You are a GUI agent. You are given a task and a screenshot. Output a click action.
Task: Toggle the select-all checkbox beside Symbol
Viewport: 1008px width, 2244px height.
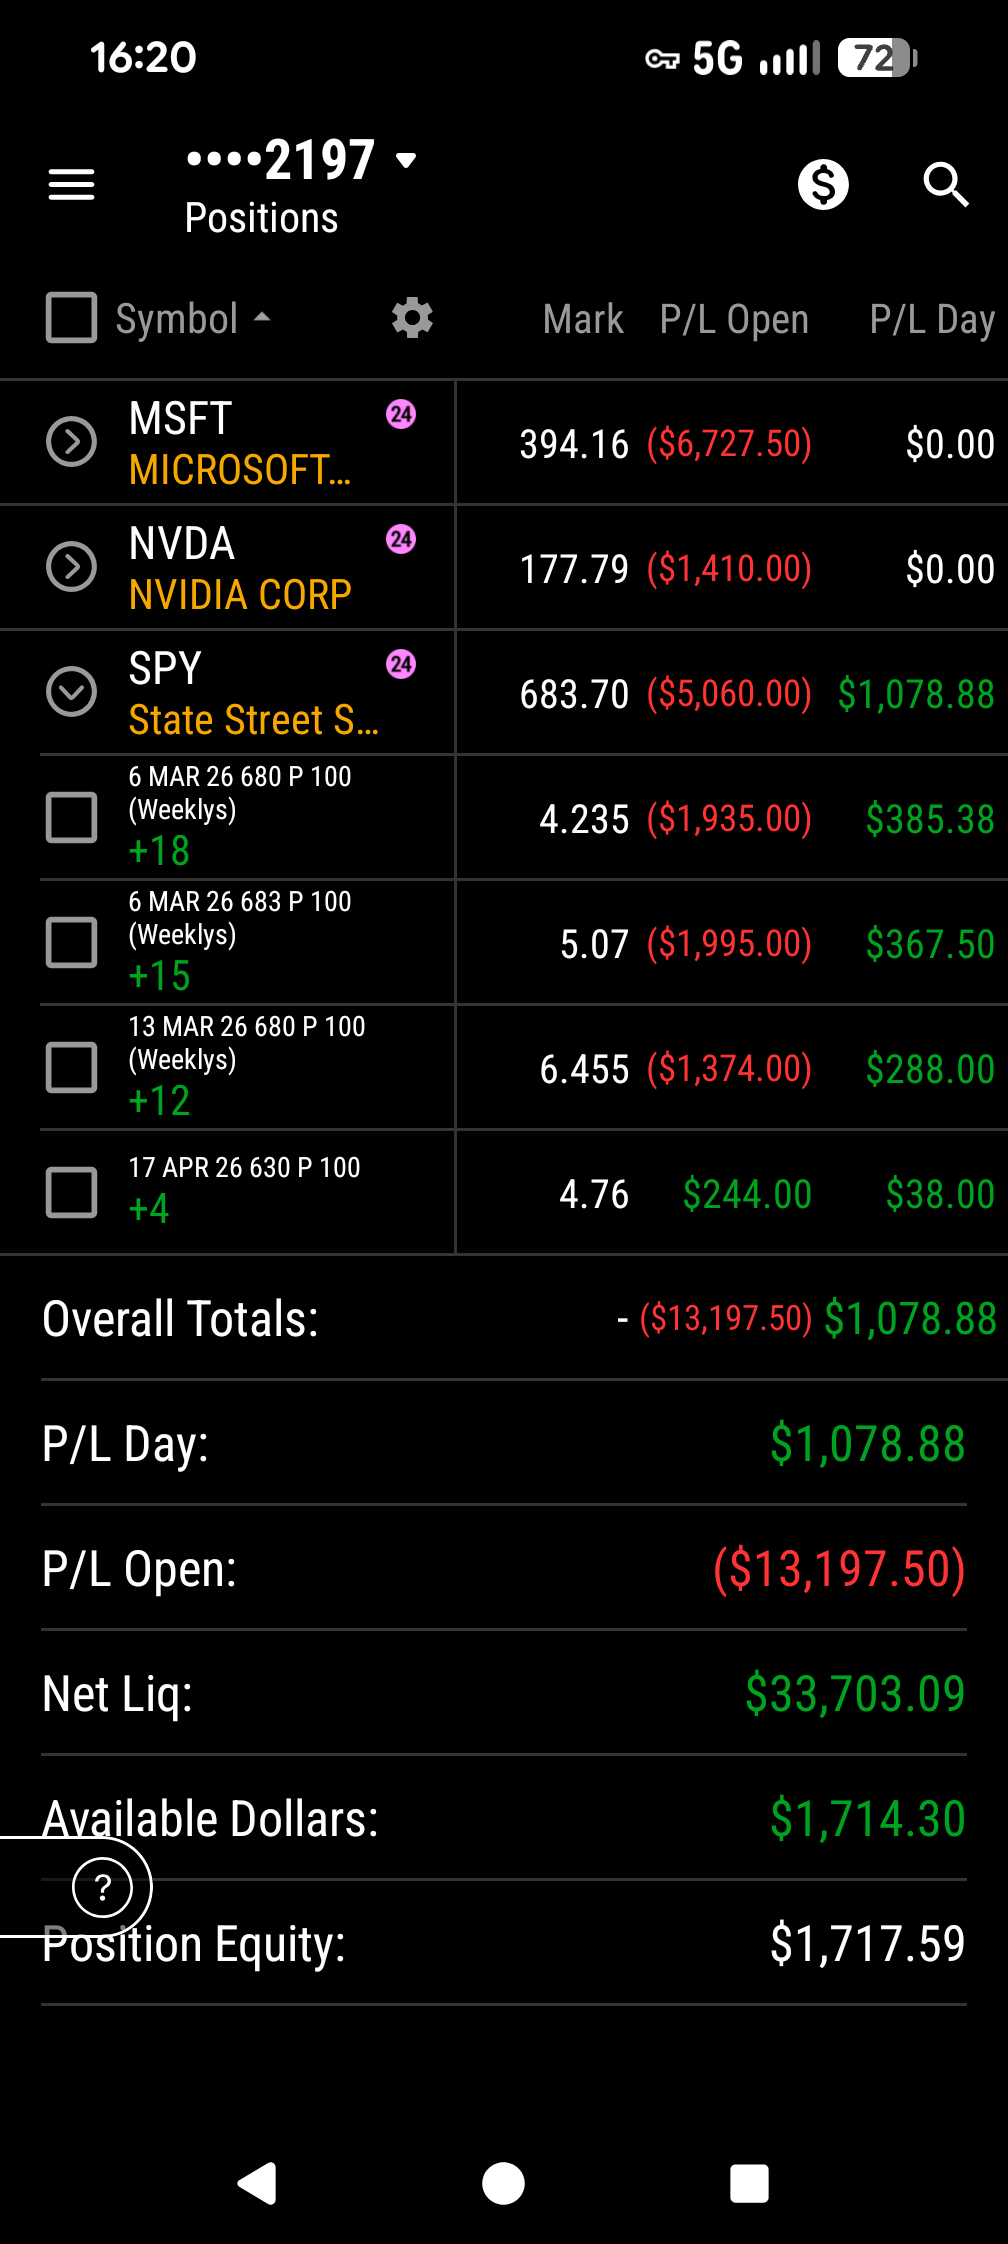[72, 318]
